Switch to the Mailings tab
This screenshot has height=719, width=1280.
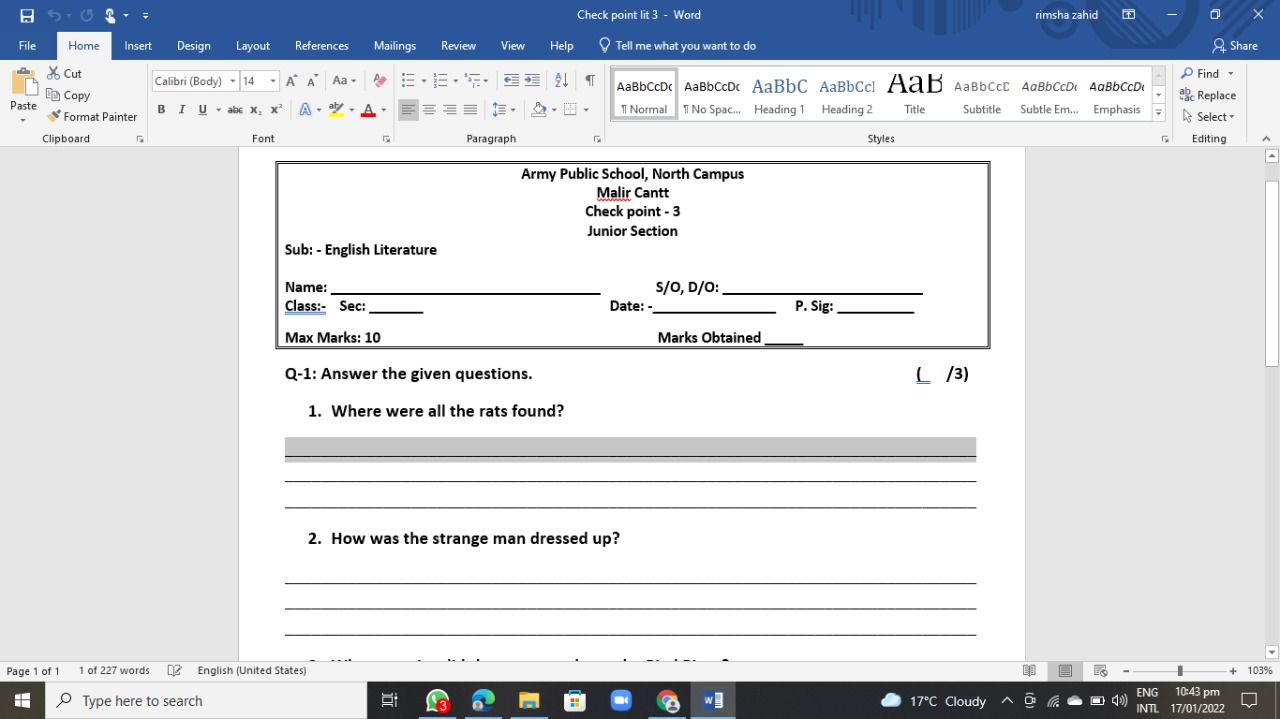point(395,46)
